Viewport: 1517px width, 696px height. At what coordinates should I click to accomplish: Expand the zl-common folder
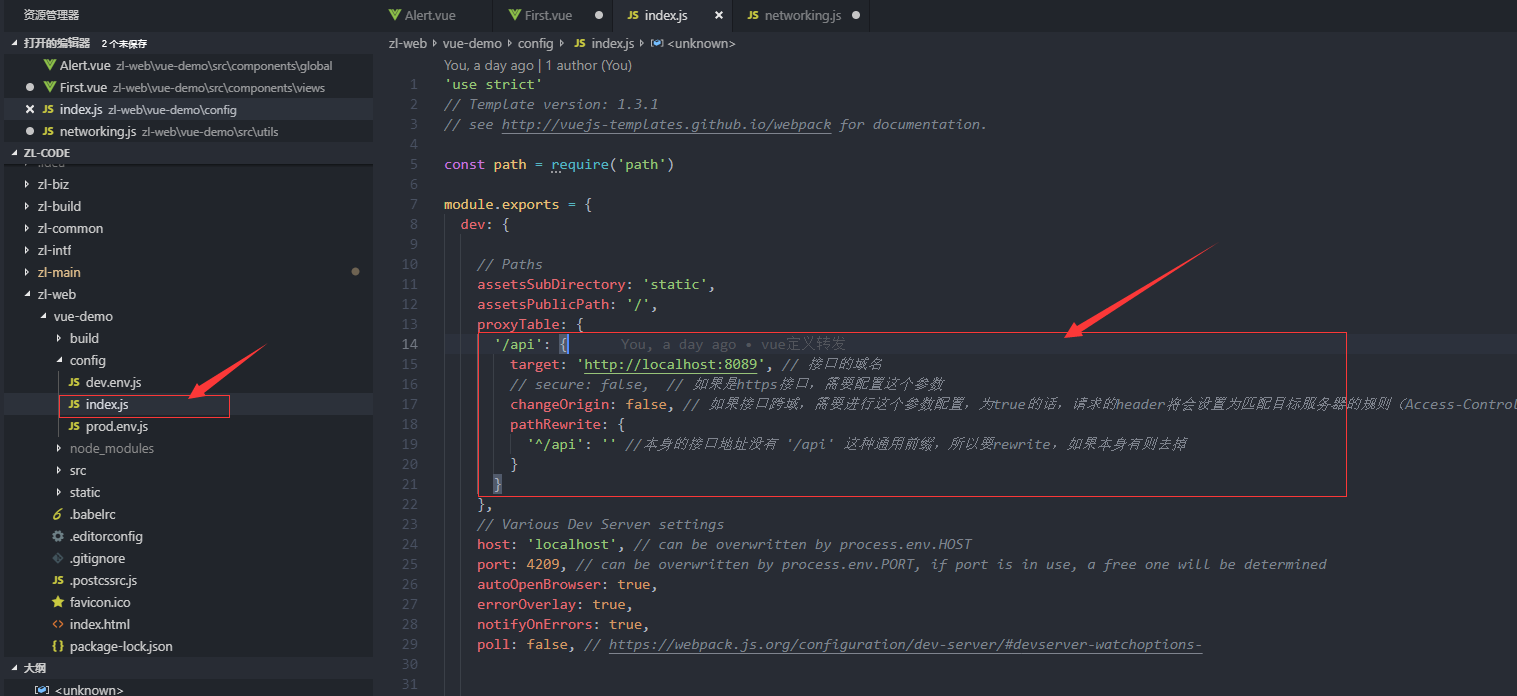pyautogui.click(x=70, y=228)
